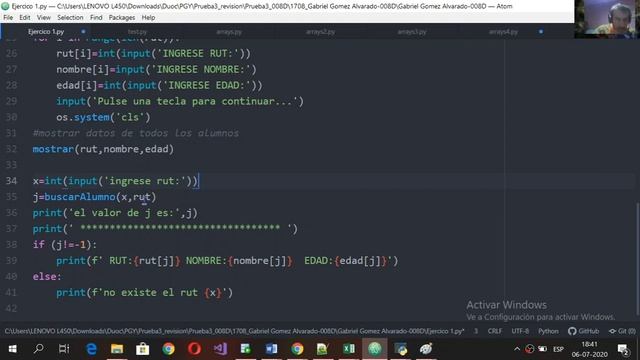The height and width of the screenshot is (360, 640).
Task: Open Notepad++ from taskbar
Action: tap(323, 349)
